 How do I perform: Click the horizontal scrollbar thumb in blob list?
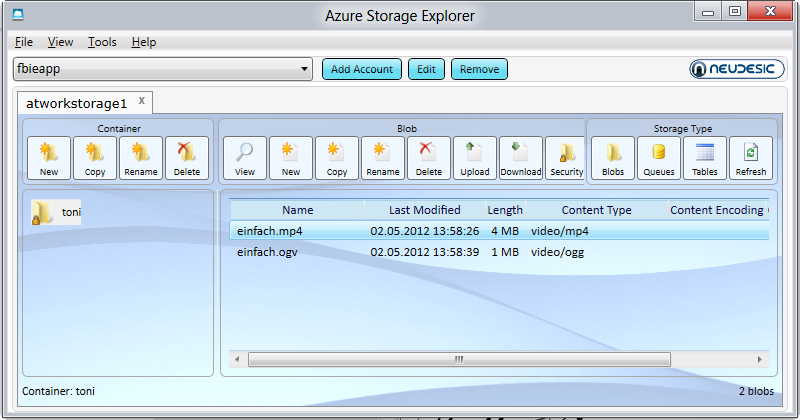pos(458,359)
